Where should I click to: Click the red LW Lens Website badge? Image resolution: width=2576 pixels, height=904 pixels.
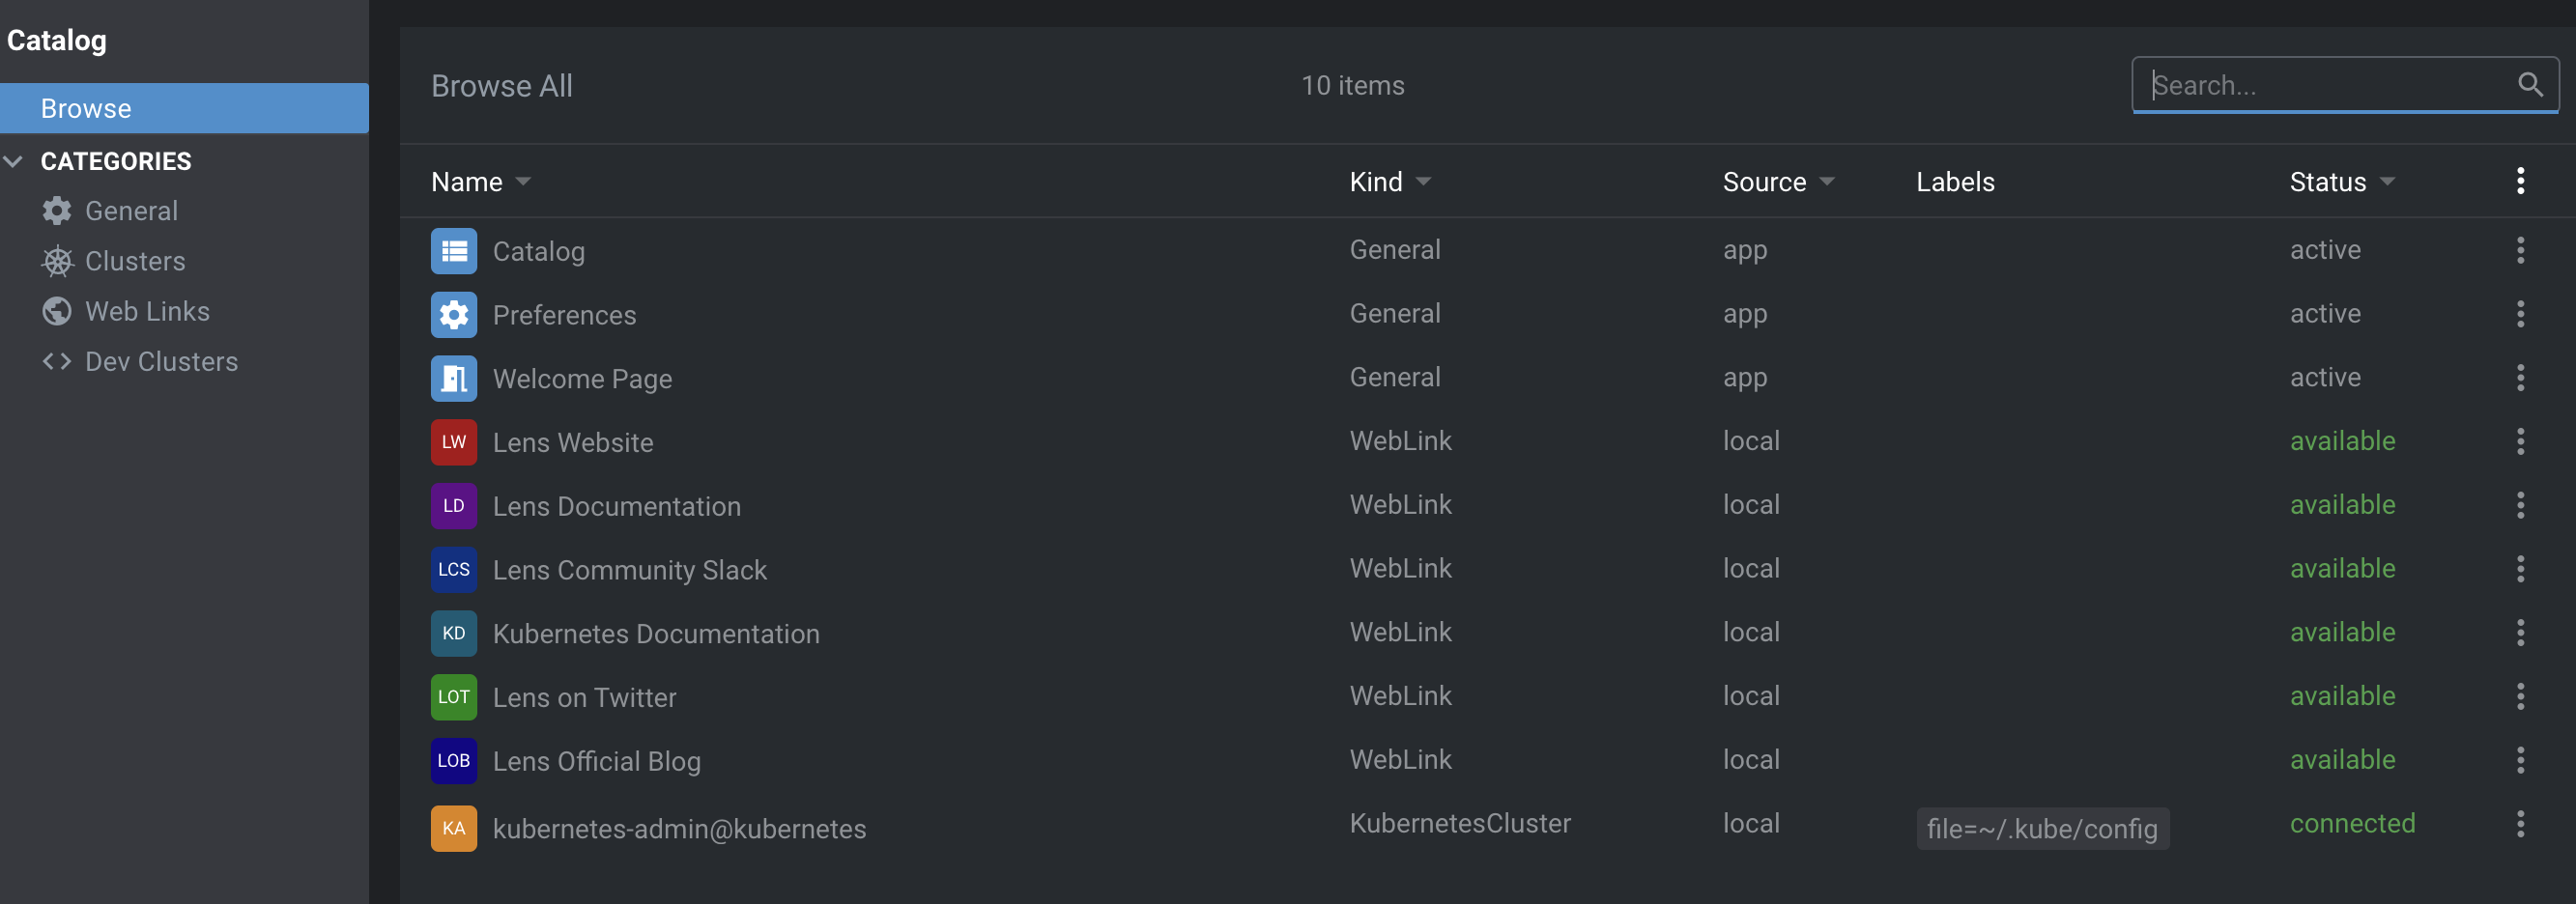tap(454, 442)
